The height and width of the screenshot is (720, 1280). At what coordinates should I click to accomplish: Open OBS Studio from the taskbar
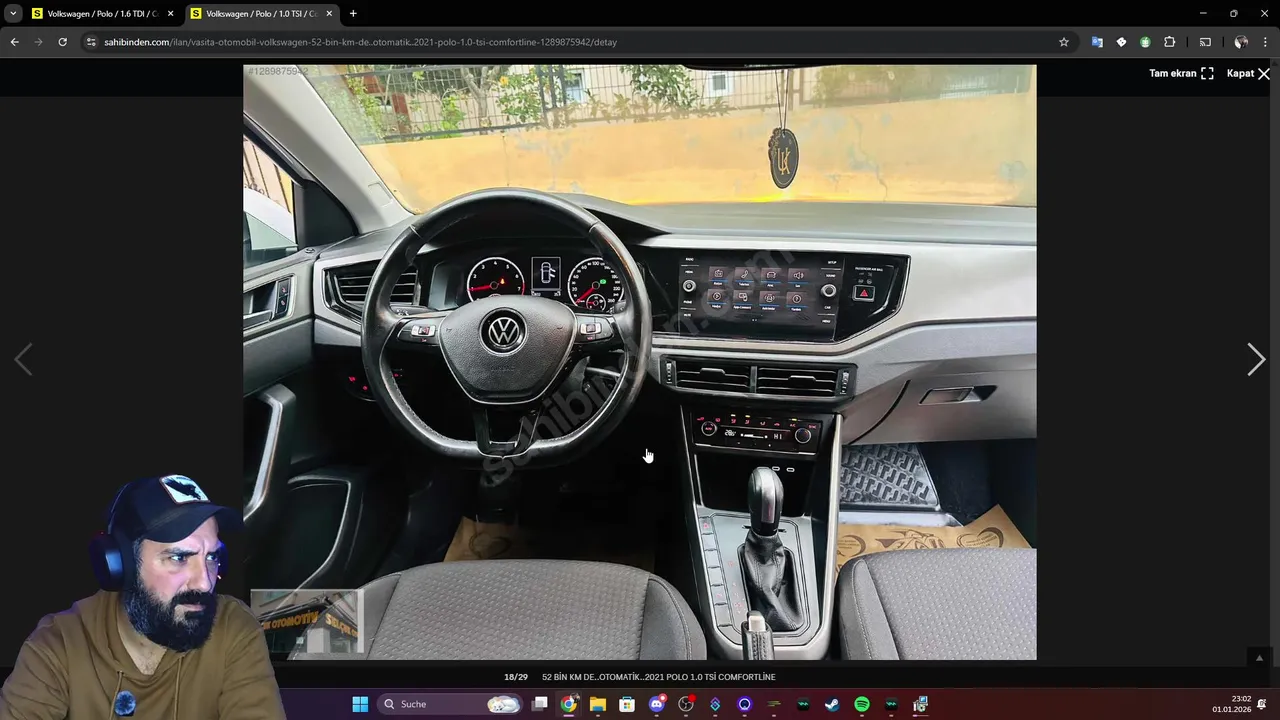click(x=686, y=704)
